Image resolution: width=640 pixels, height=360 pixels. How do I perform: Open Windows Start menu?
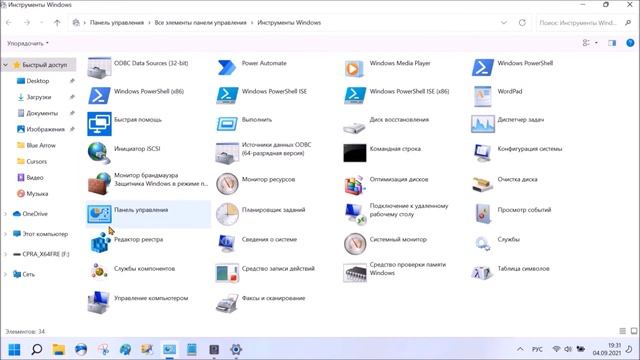pos(14,349)
